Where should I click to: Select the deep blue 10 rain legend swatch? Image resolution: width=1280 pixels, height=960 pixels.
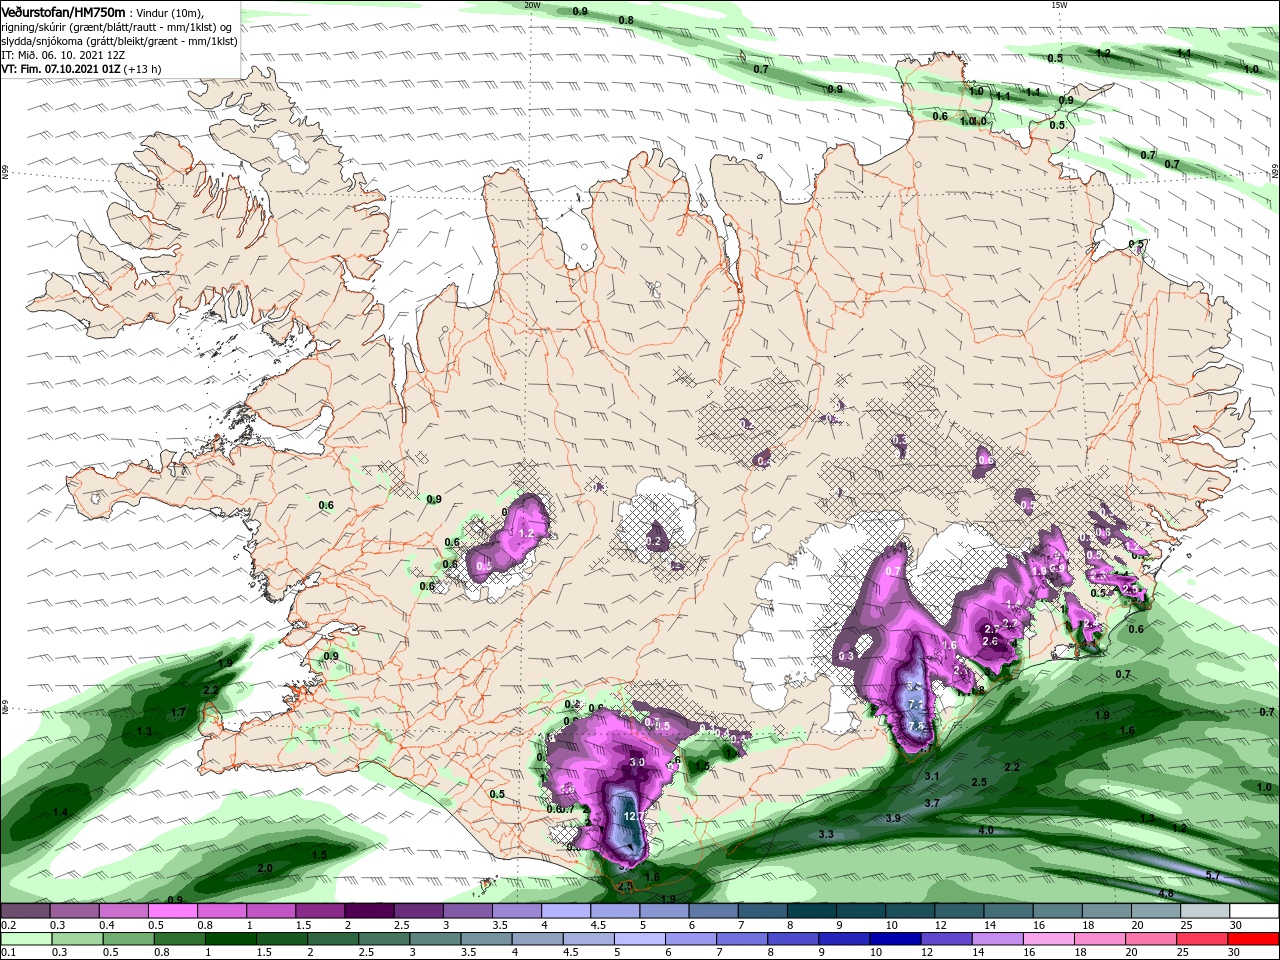coord(895,939)
